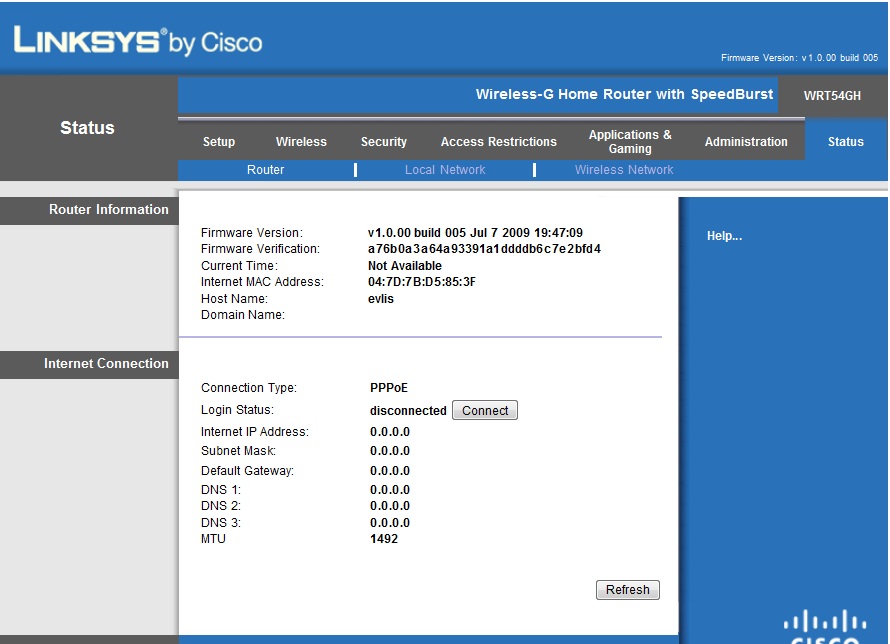The image size is (890, 644).
Task: Go to Access Restrictions tab
Action: (x=498, y=142)
